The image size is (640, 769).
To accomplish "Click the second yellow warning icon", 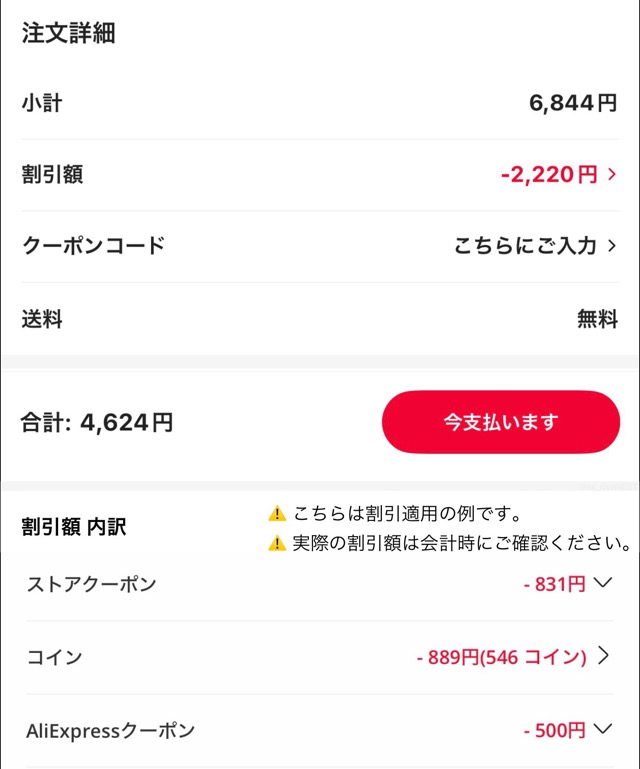I will 277,544.
